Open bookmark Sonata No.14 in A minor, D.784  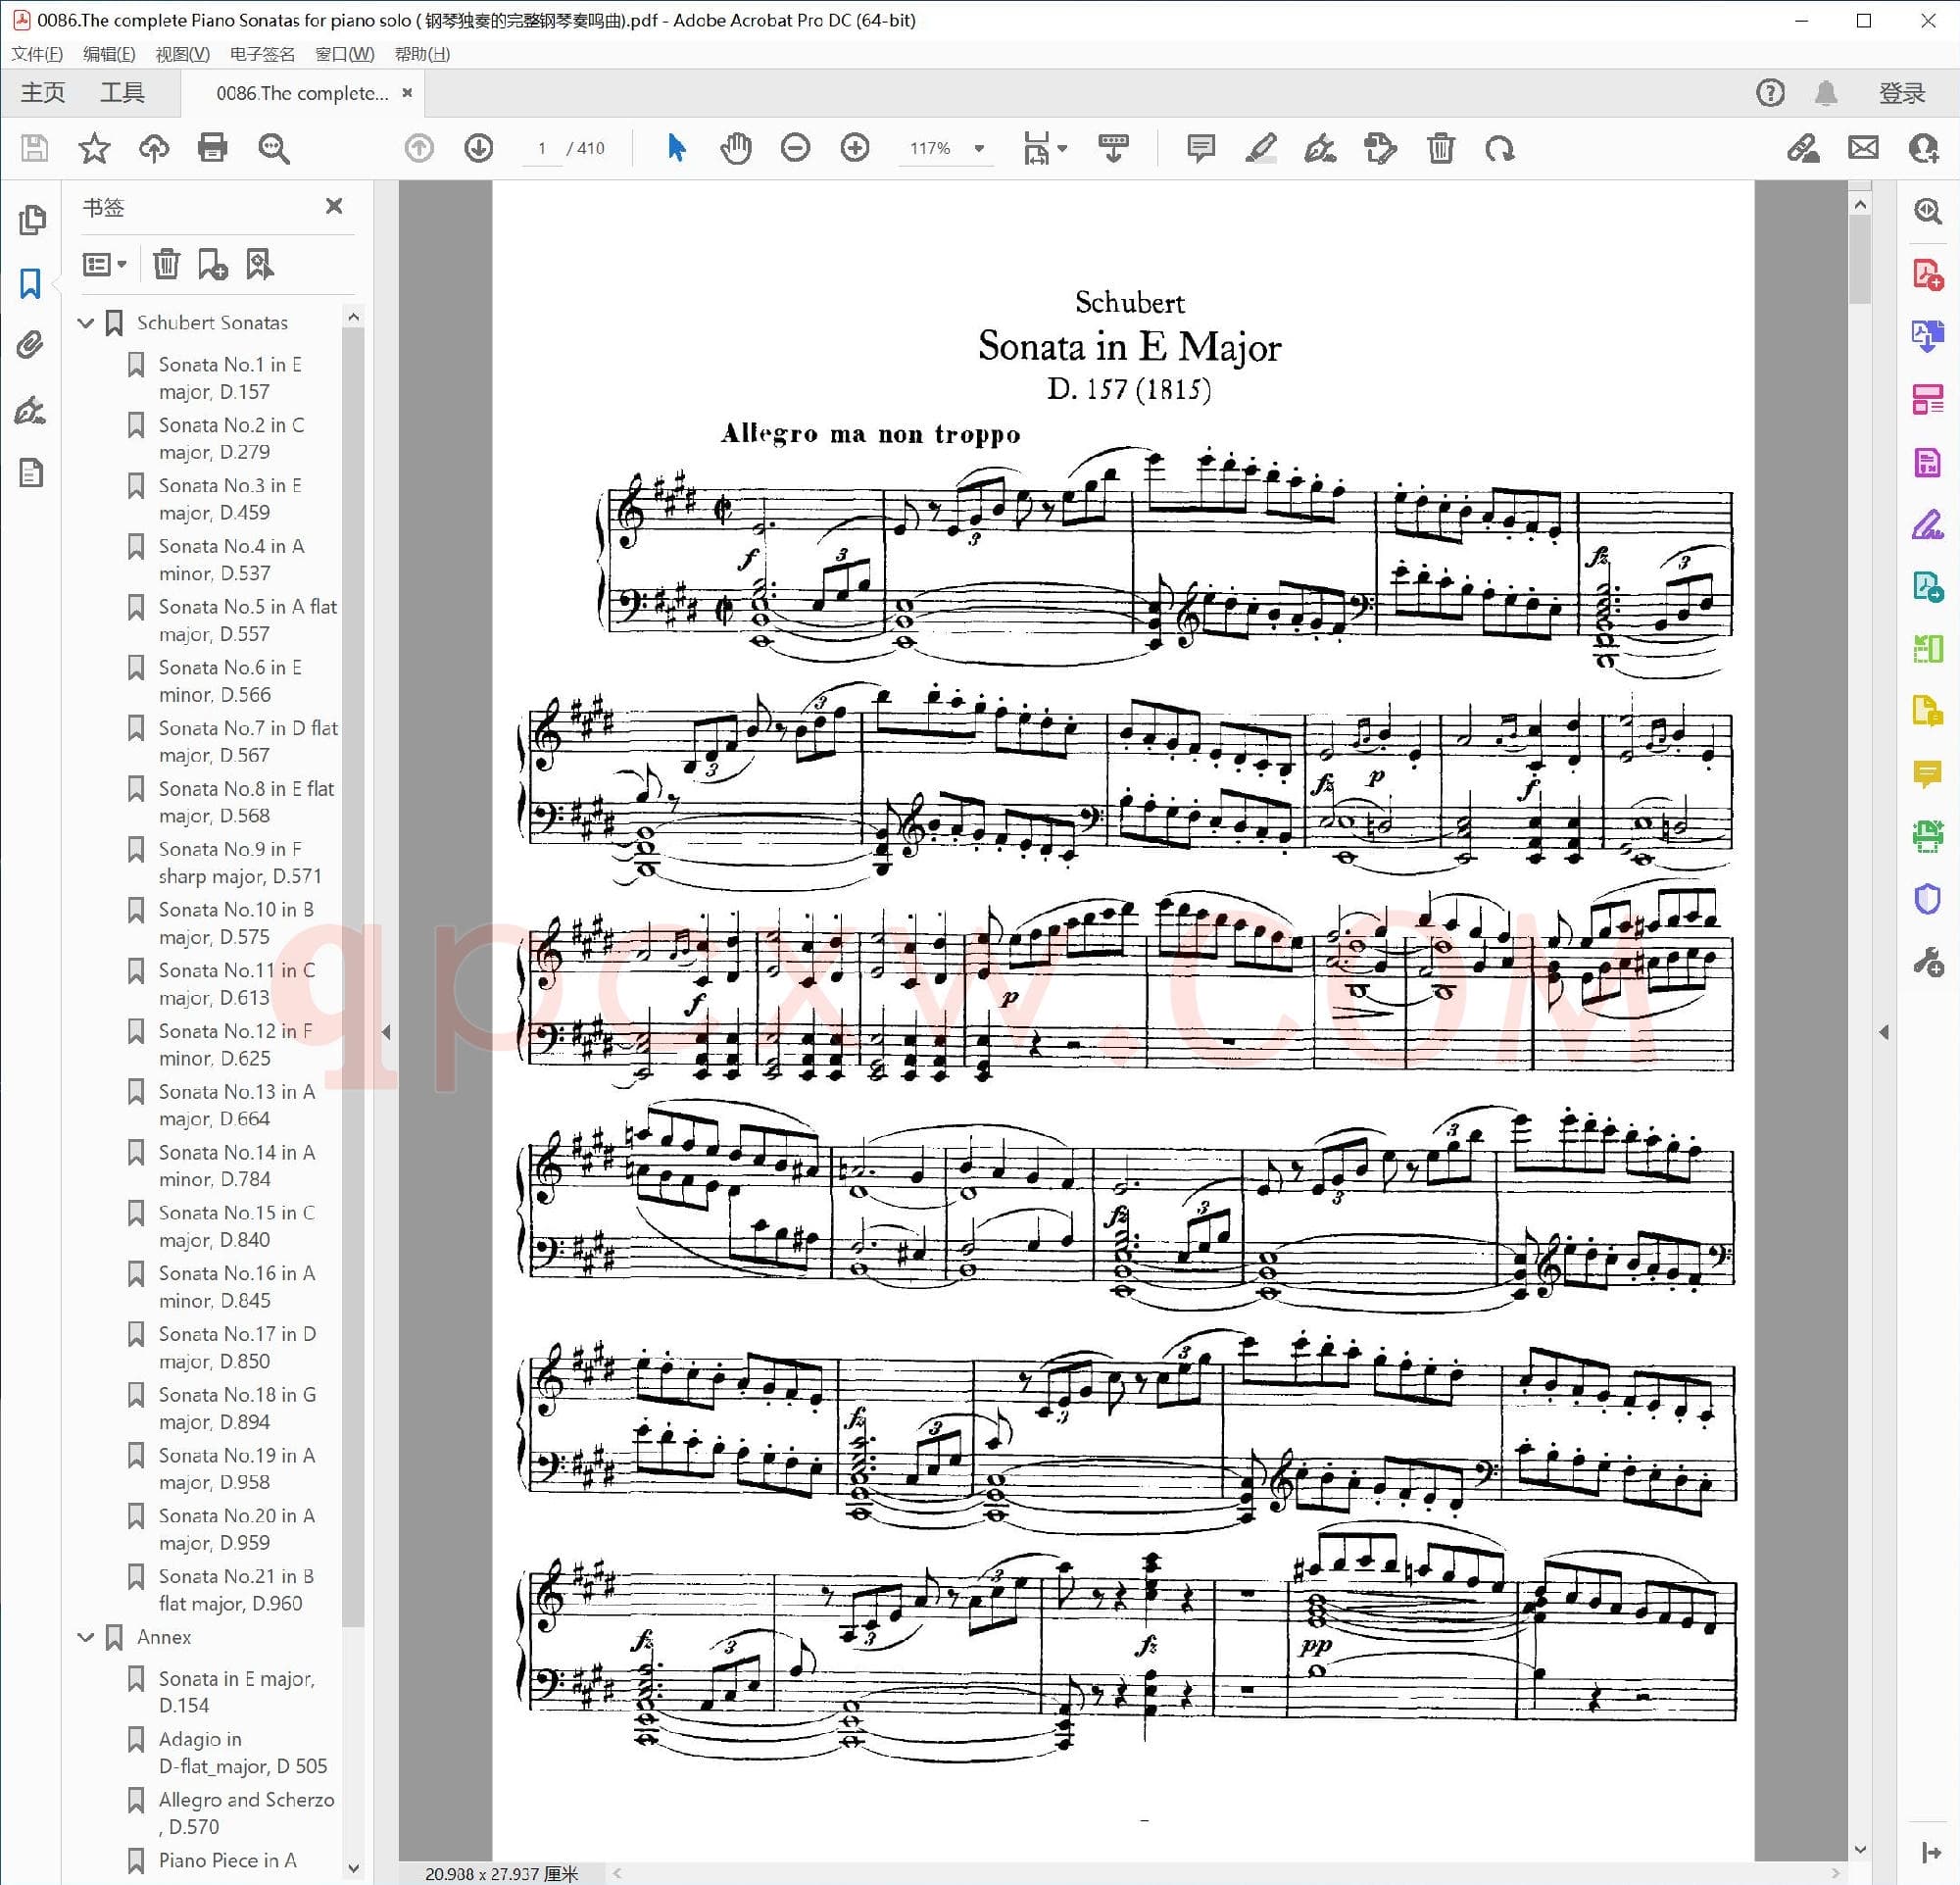click(236, 1165)
